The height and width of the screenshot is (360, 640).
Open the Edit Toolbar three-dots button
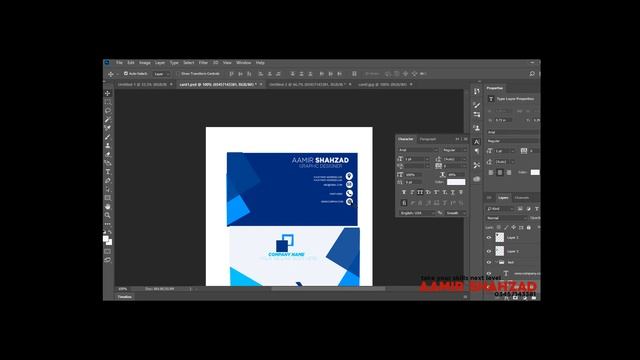pos(108,224)
